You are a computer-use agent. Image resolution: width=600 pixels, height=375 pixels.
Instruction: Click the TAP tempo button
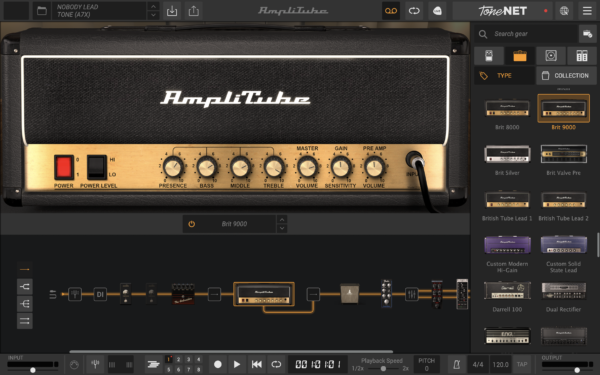522,364
